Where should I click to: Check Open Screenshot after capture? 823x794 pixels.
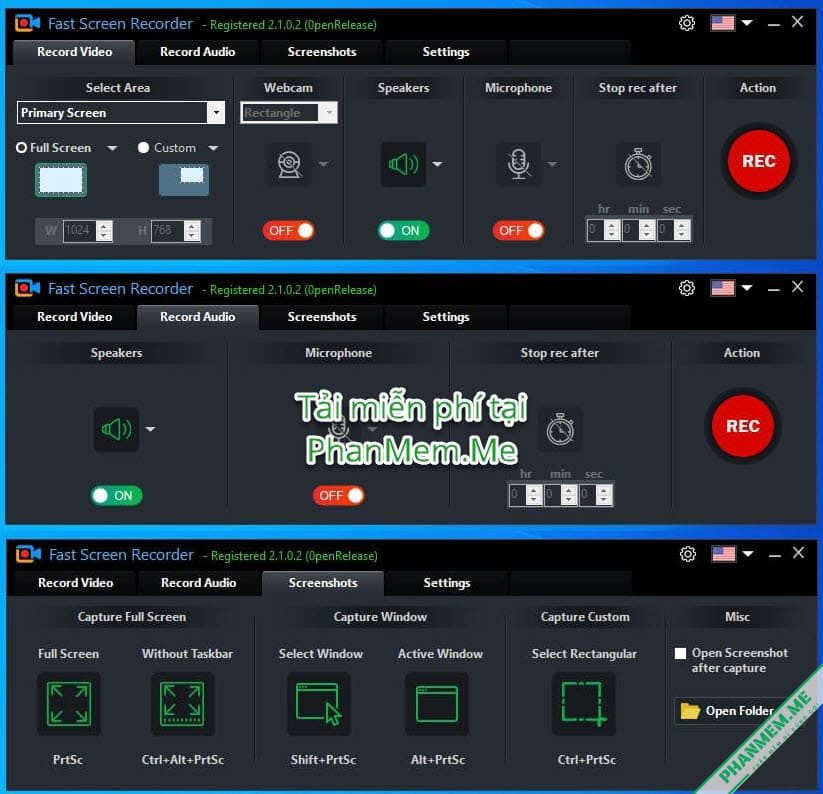[680, 653]
